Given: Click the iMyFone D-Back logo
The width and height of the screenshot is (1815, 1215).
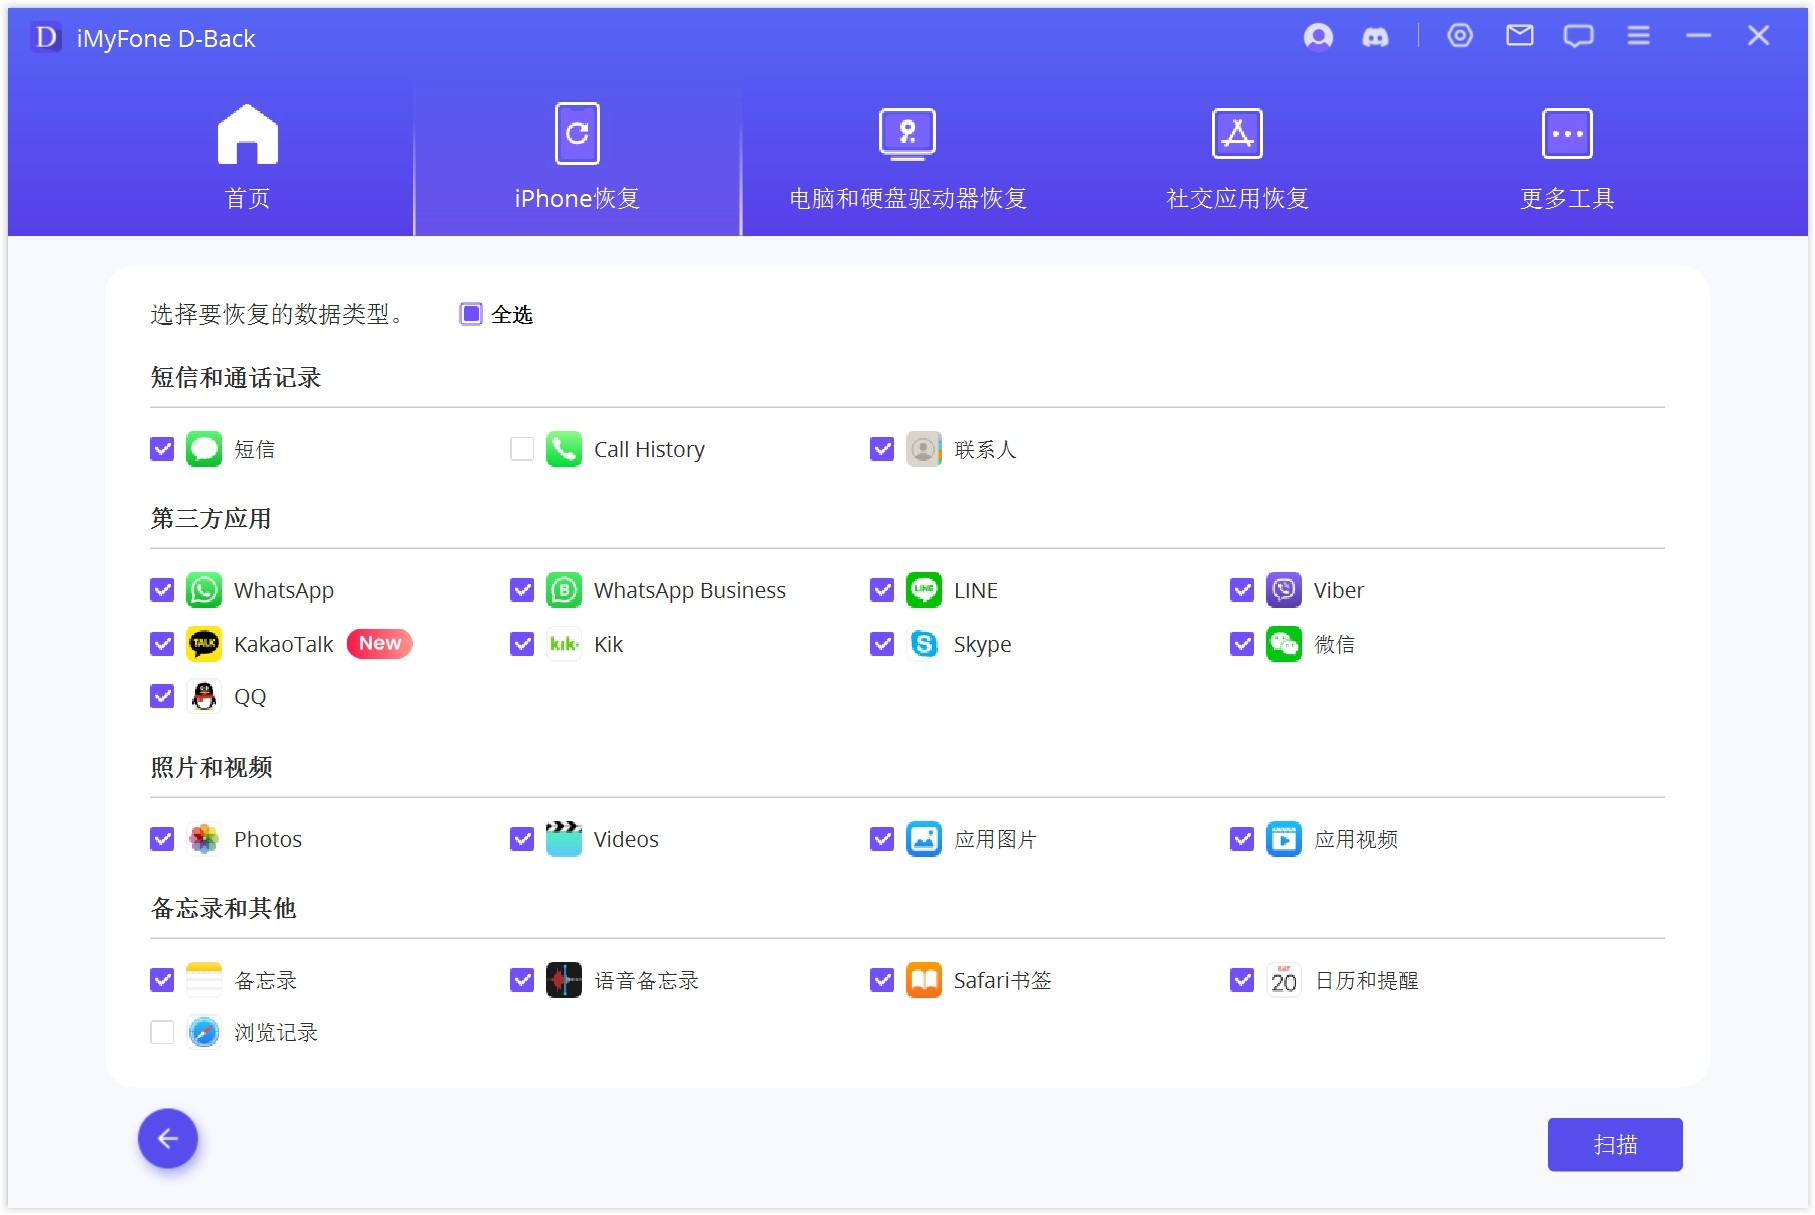Looking at the screenshot, I should (46, 38).
